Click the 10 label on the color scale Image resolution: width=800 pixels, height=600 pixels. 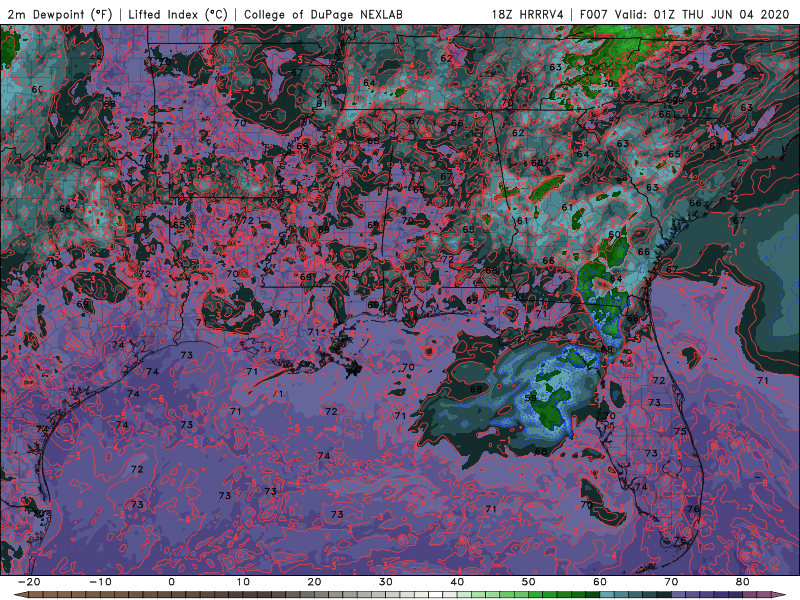point(243,582)
